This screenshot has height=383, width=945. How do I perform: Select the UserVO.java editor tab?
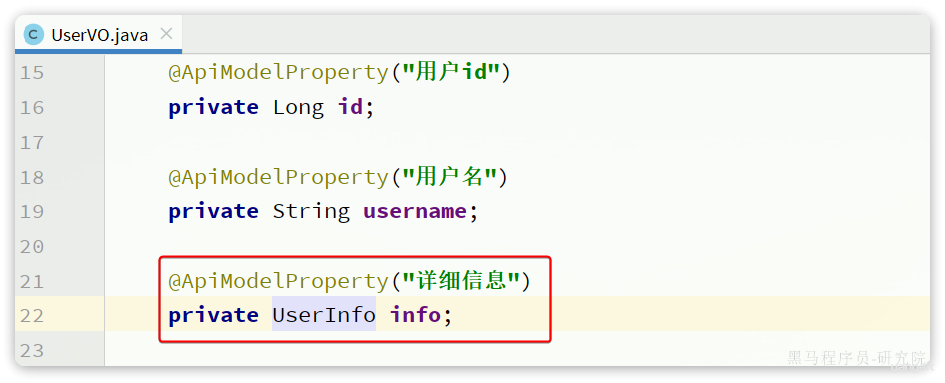[99, 35]
